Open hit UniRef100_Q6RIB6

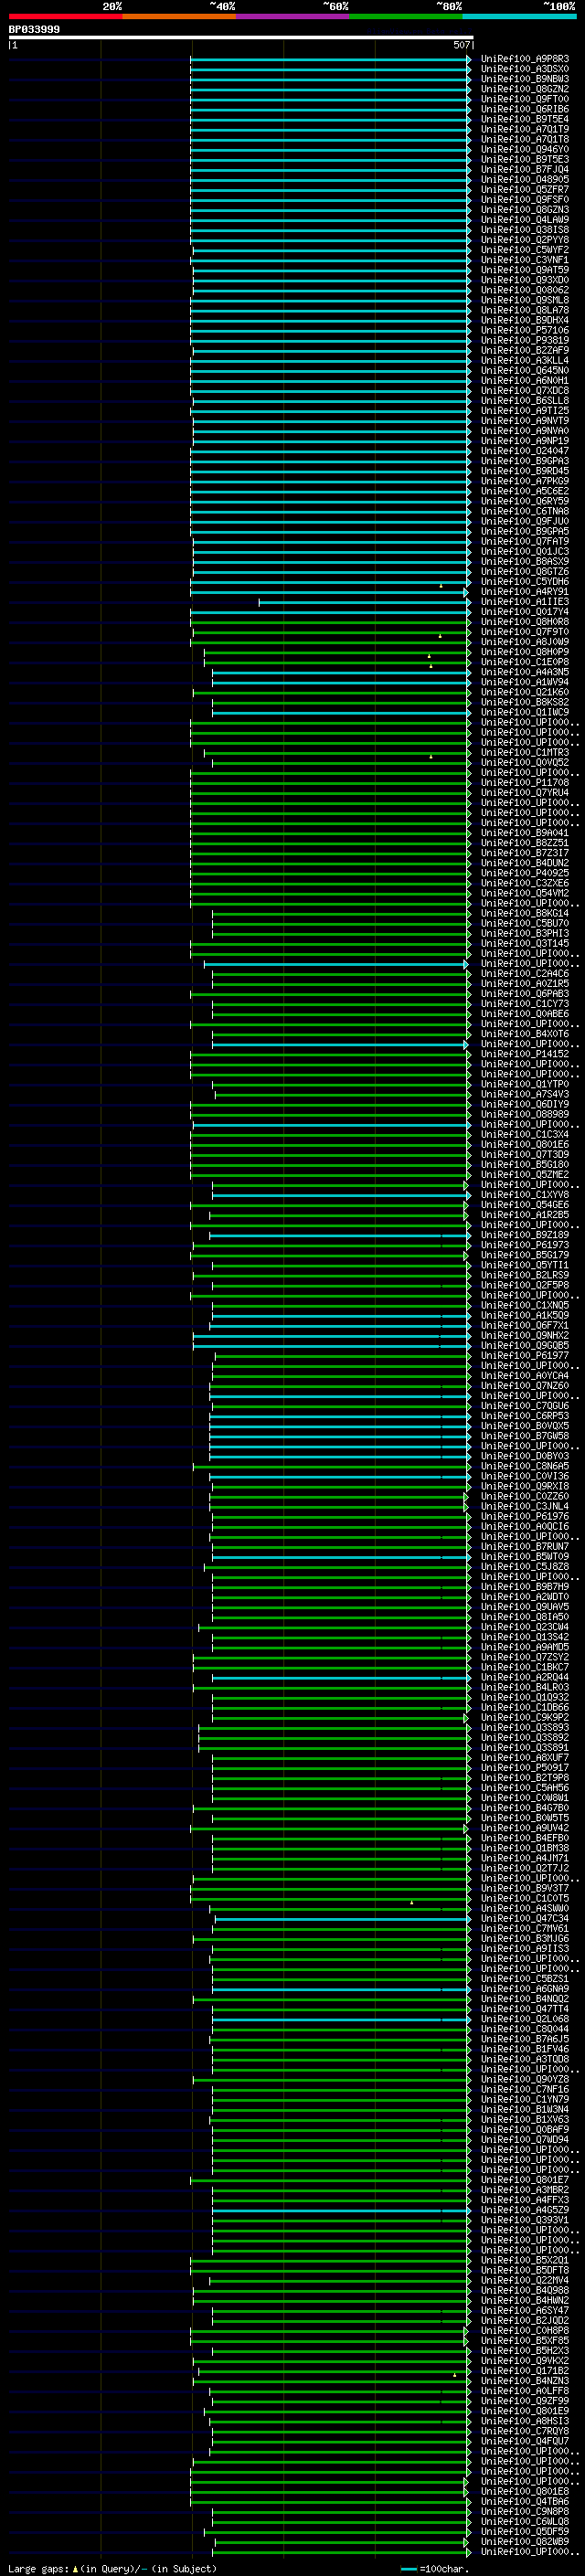point(525,109)
